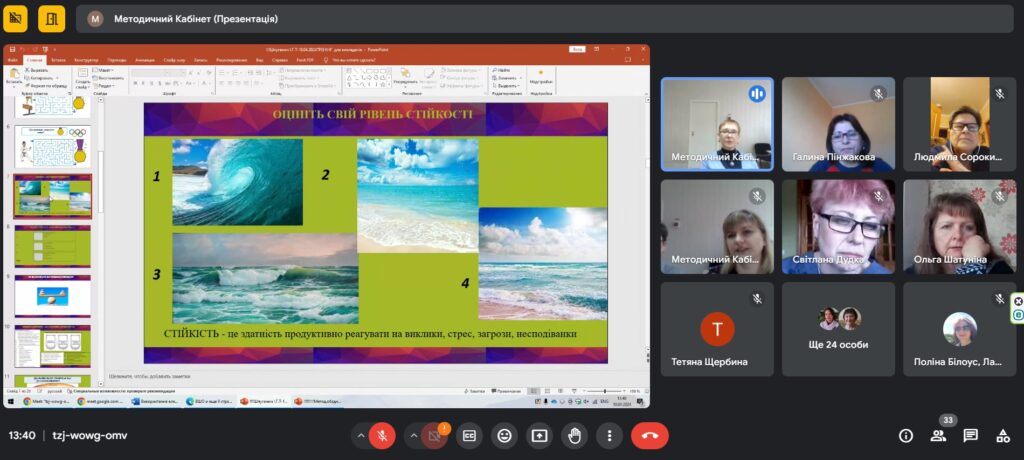
Task: Turn on the camera in the Meet toolbar
Action: (434, 436)
